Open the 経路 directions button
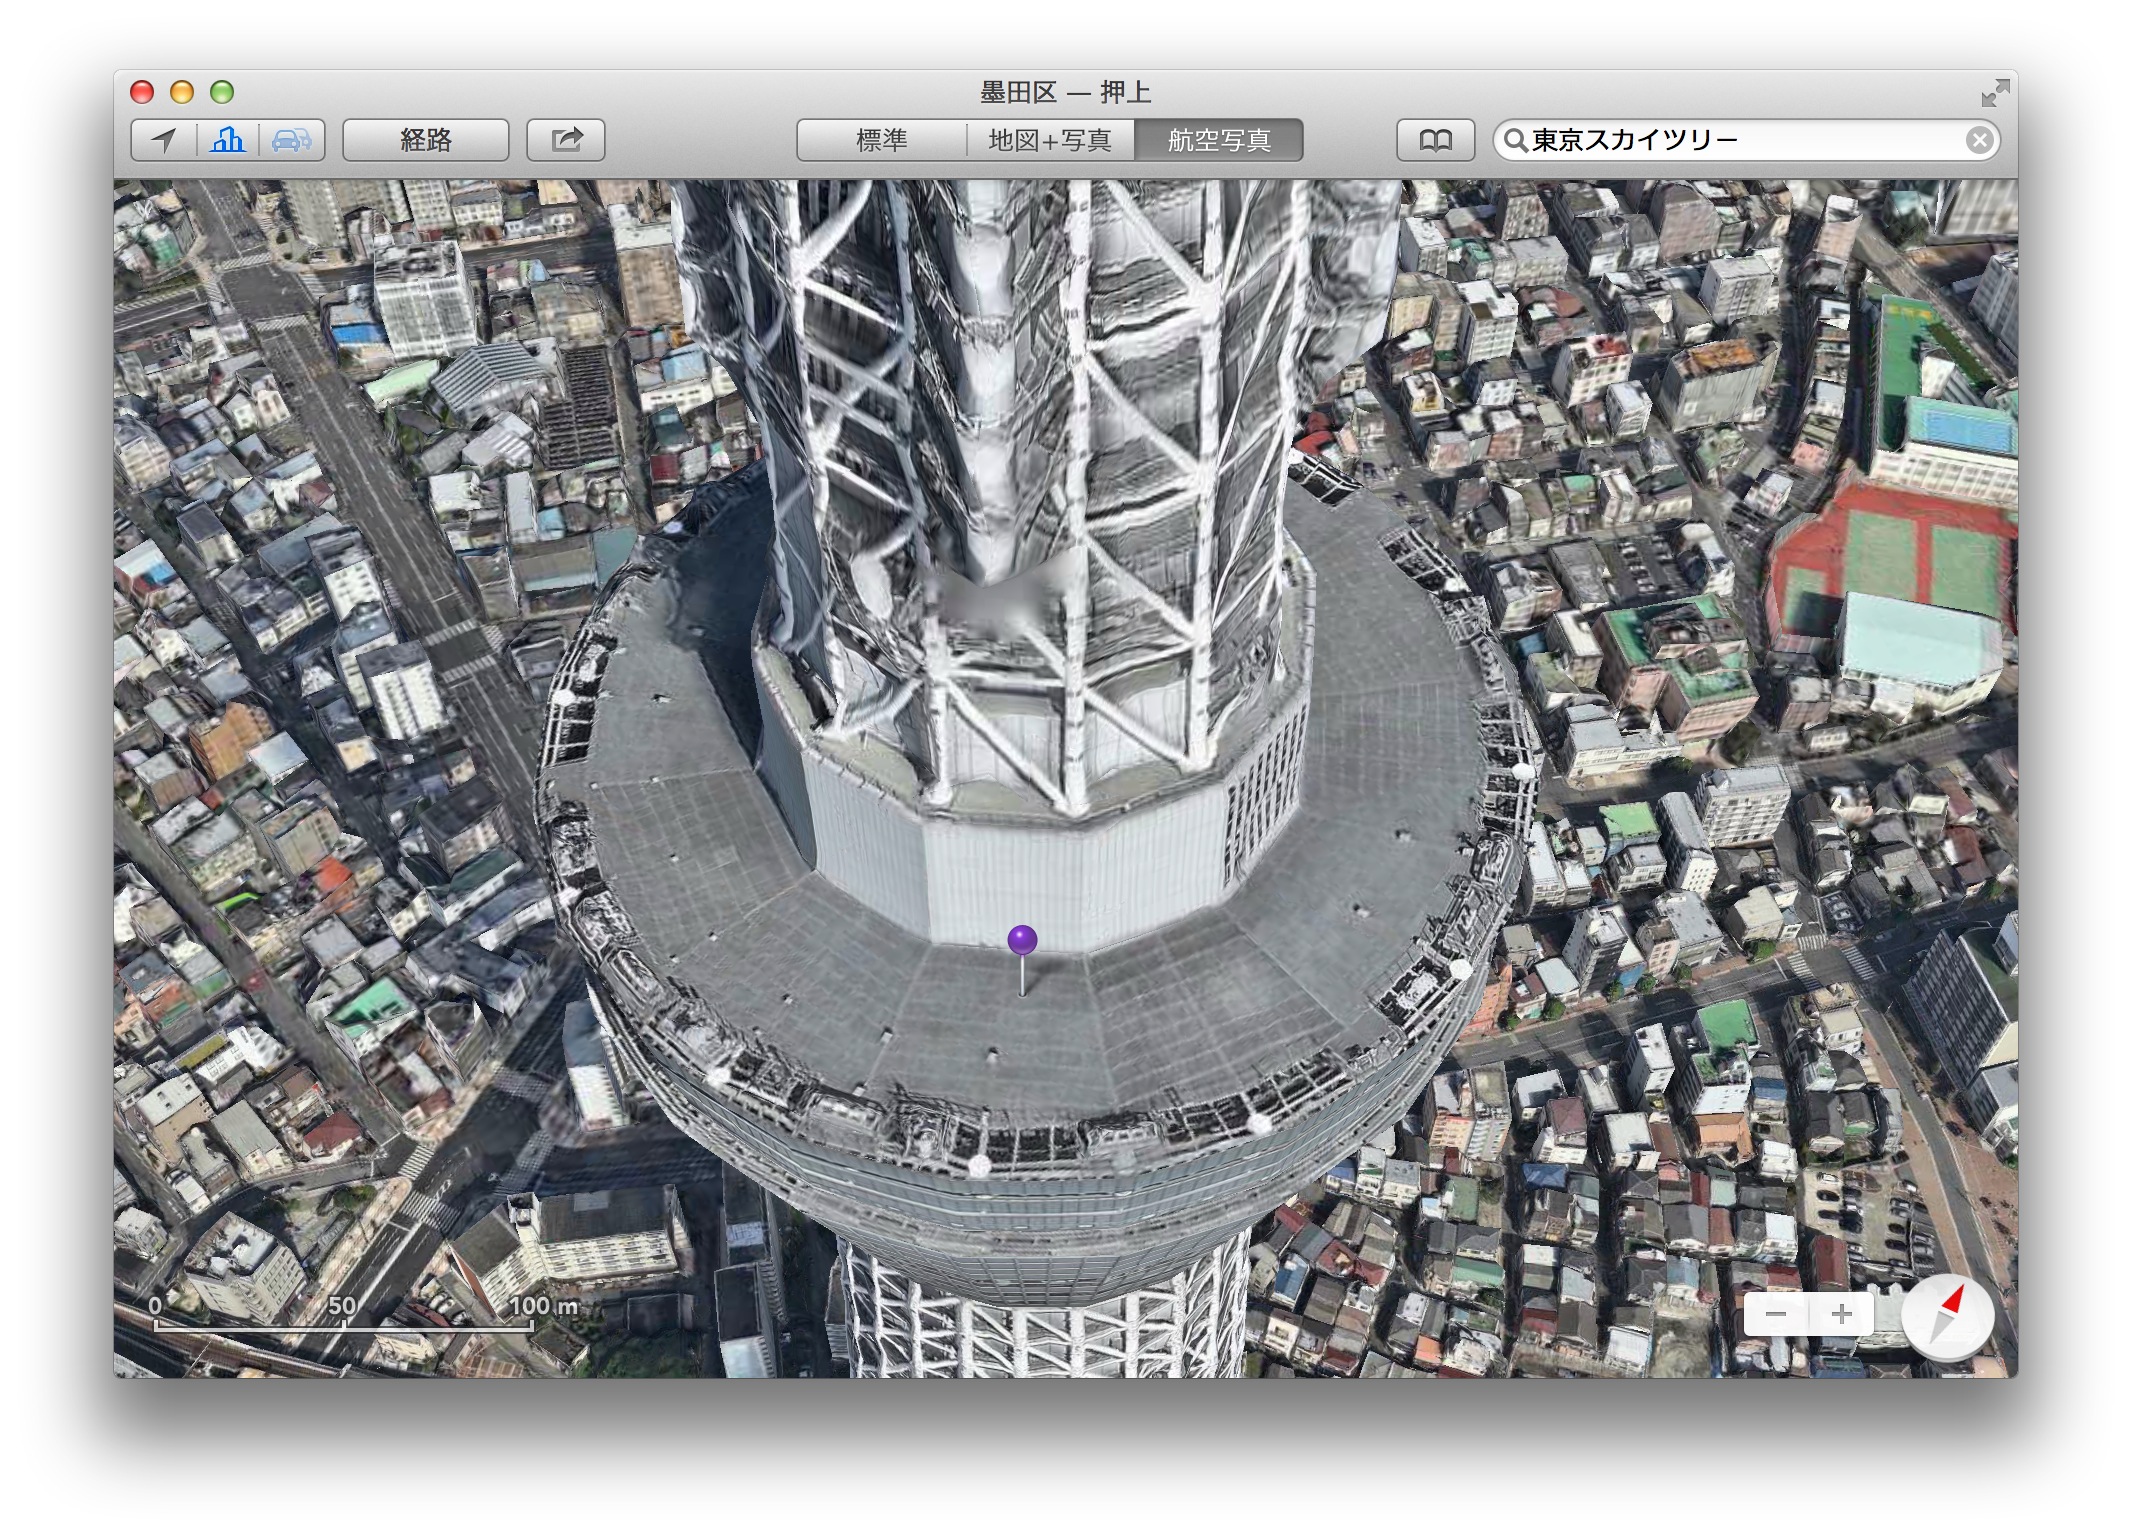Screen dimensions: 2132x1536 426,140
